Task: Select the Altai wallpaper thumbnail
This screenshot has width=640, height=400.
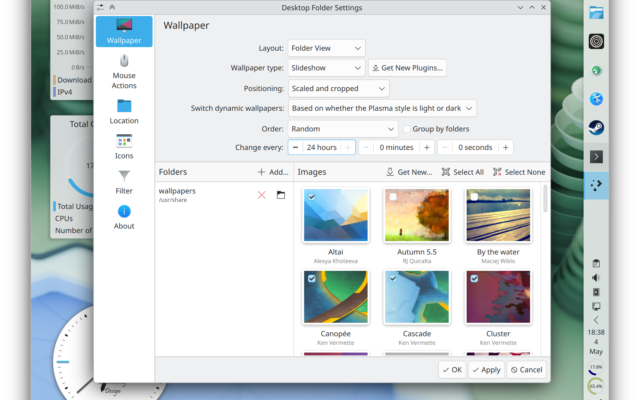Action: (336, 215)
